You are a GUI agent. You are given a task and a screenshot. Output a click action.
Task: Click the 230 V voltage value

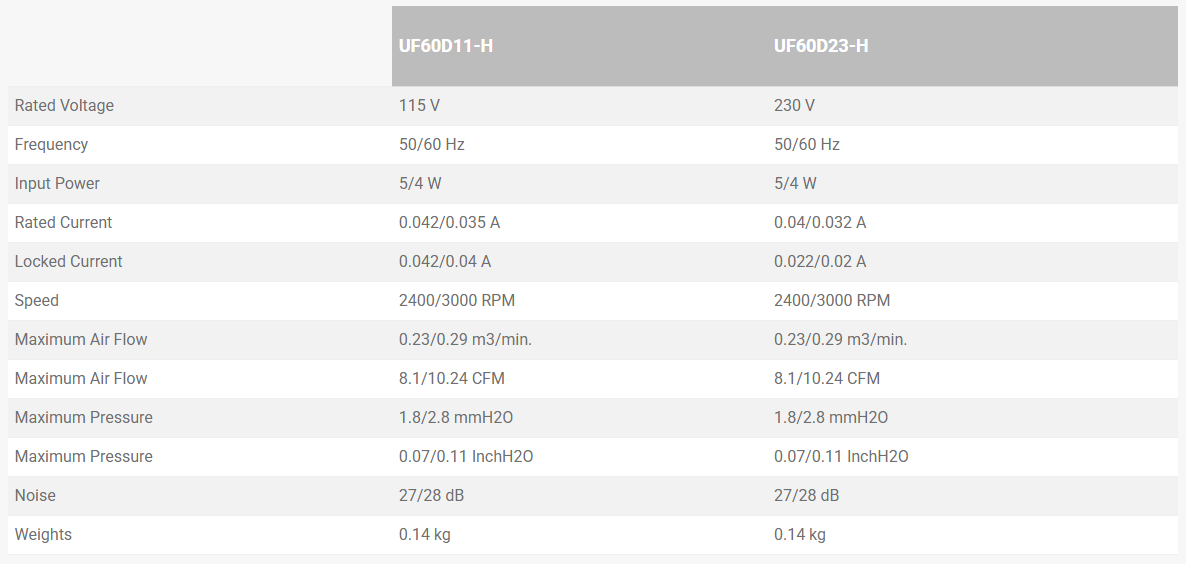tap(794, 106)
